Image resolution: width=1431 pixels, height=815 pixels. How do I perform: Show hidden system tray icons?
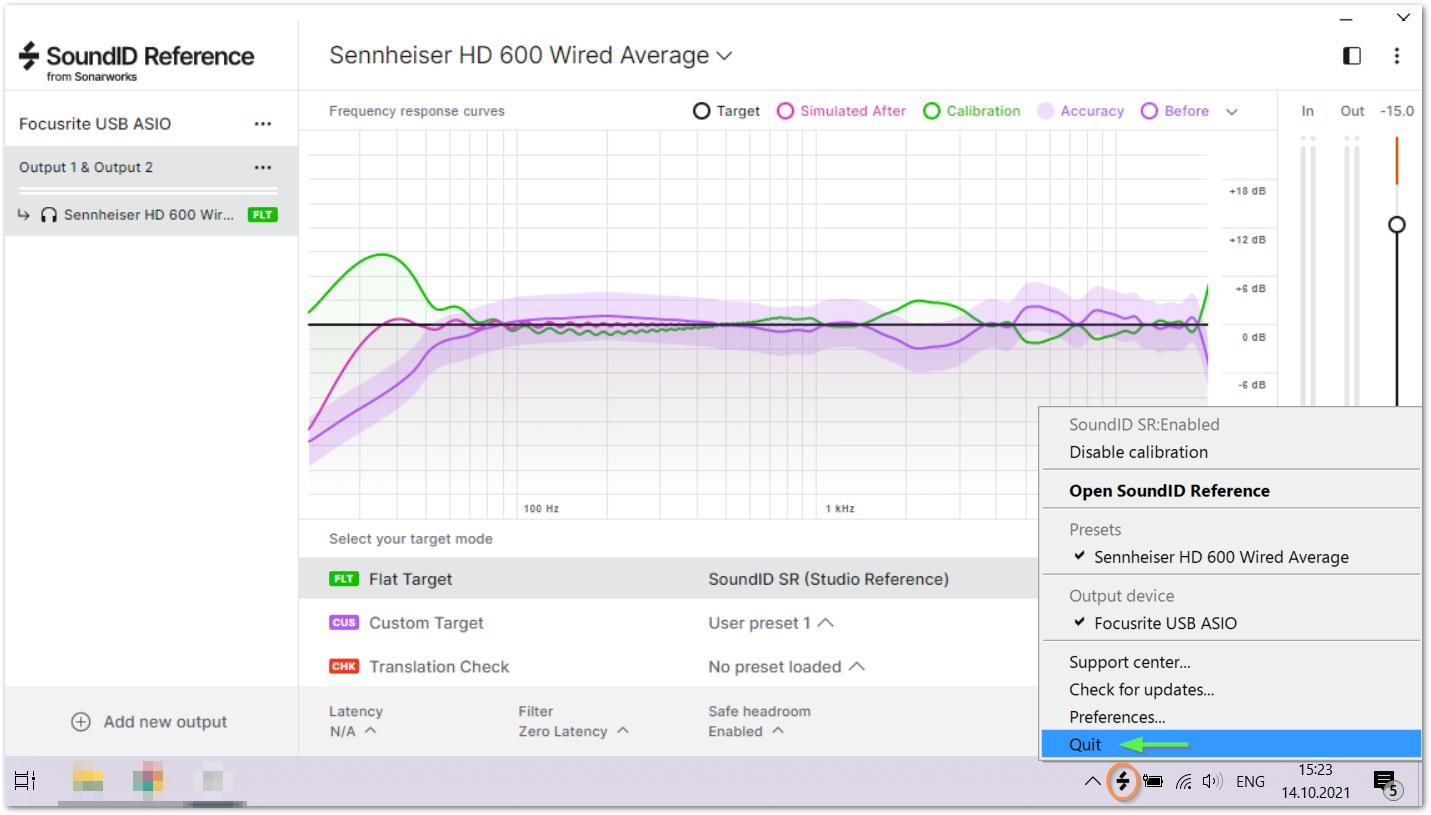(x=1092, y=782)
